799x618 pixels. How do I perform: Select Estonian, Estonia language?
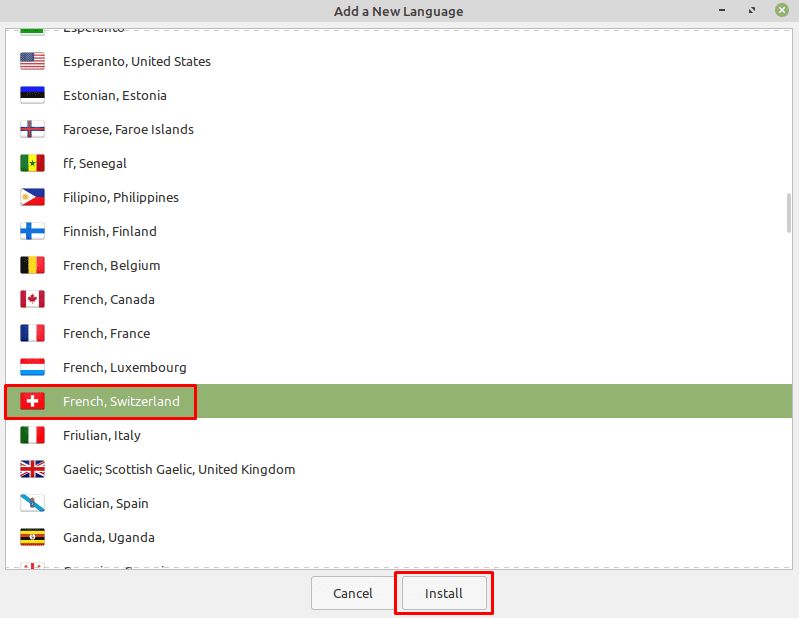coord(398,95)
